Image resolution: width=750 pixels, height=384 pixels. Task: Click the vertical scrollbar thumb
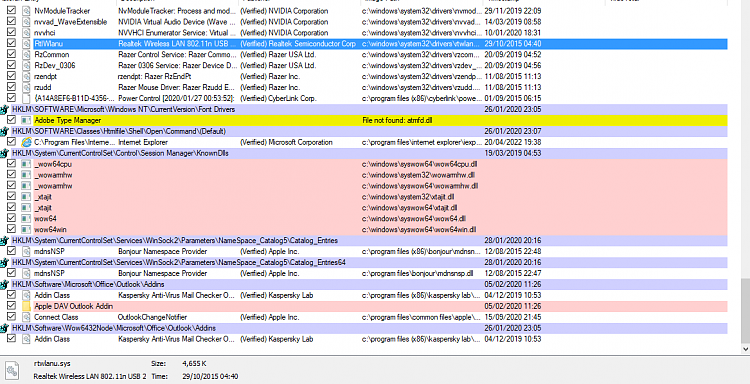745,311
